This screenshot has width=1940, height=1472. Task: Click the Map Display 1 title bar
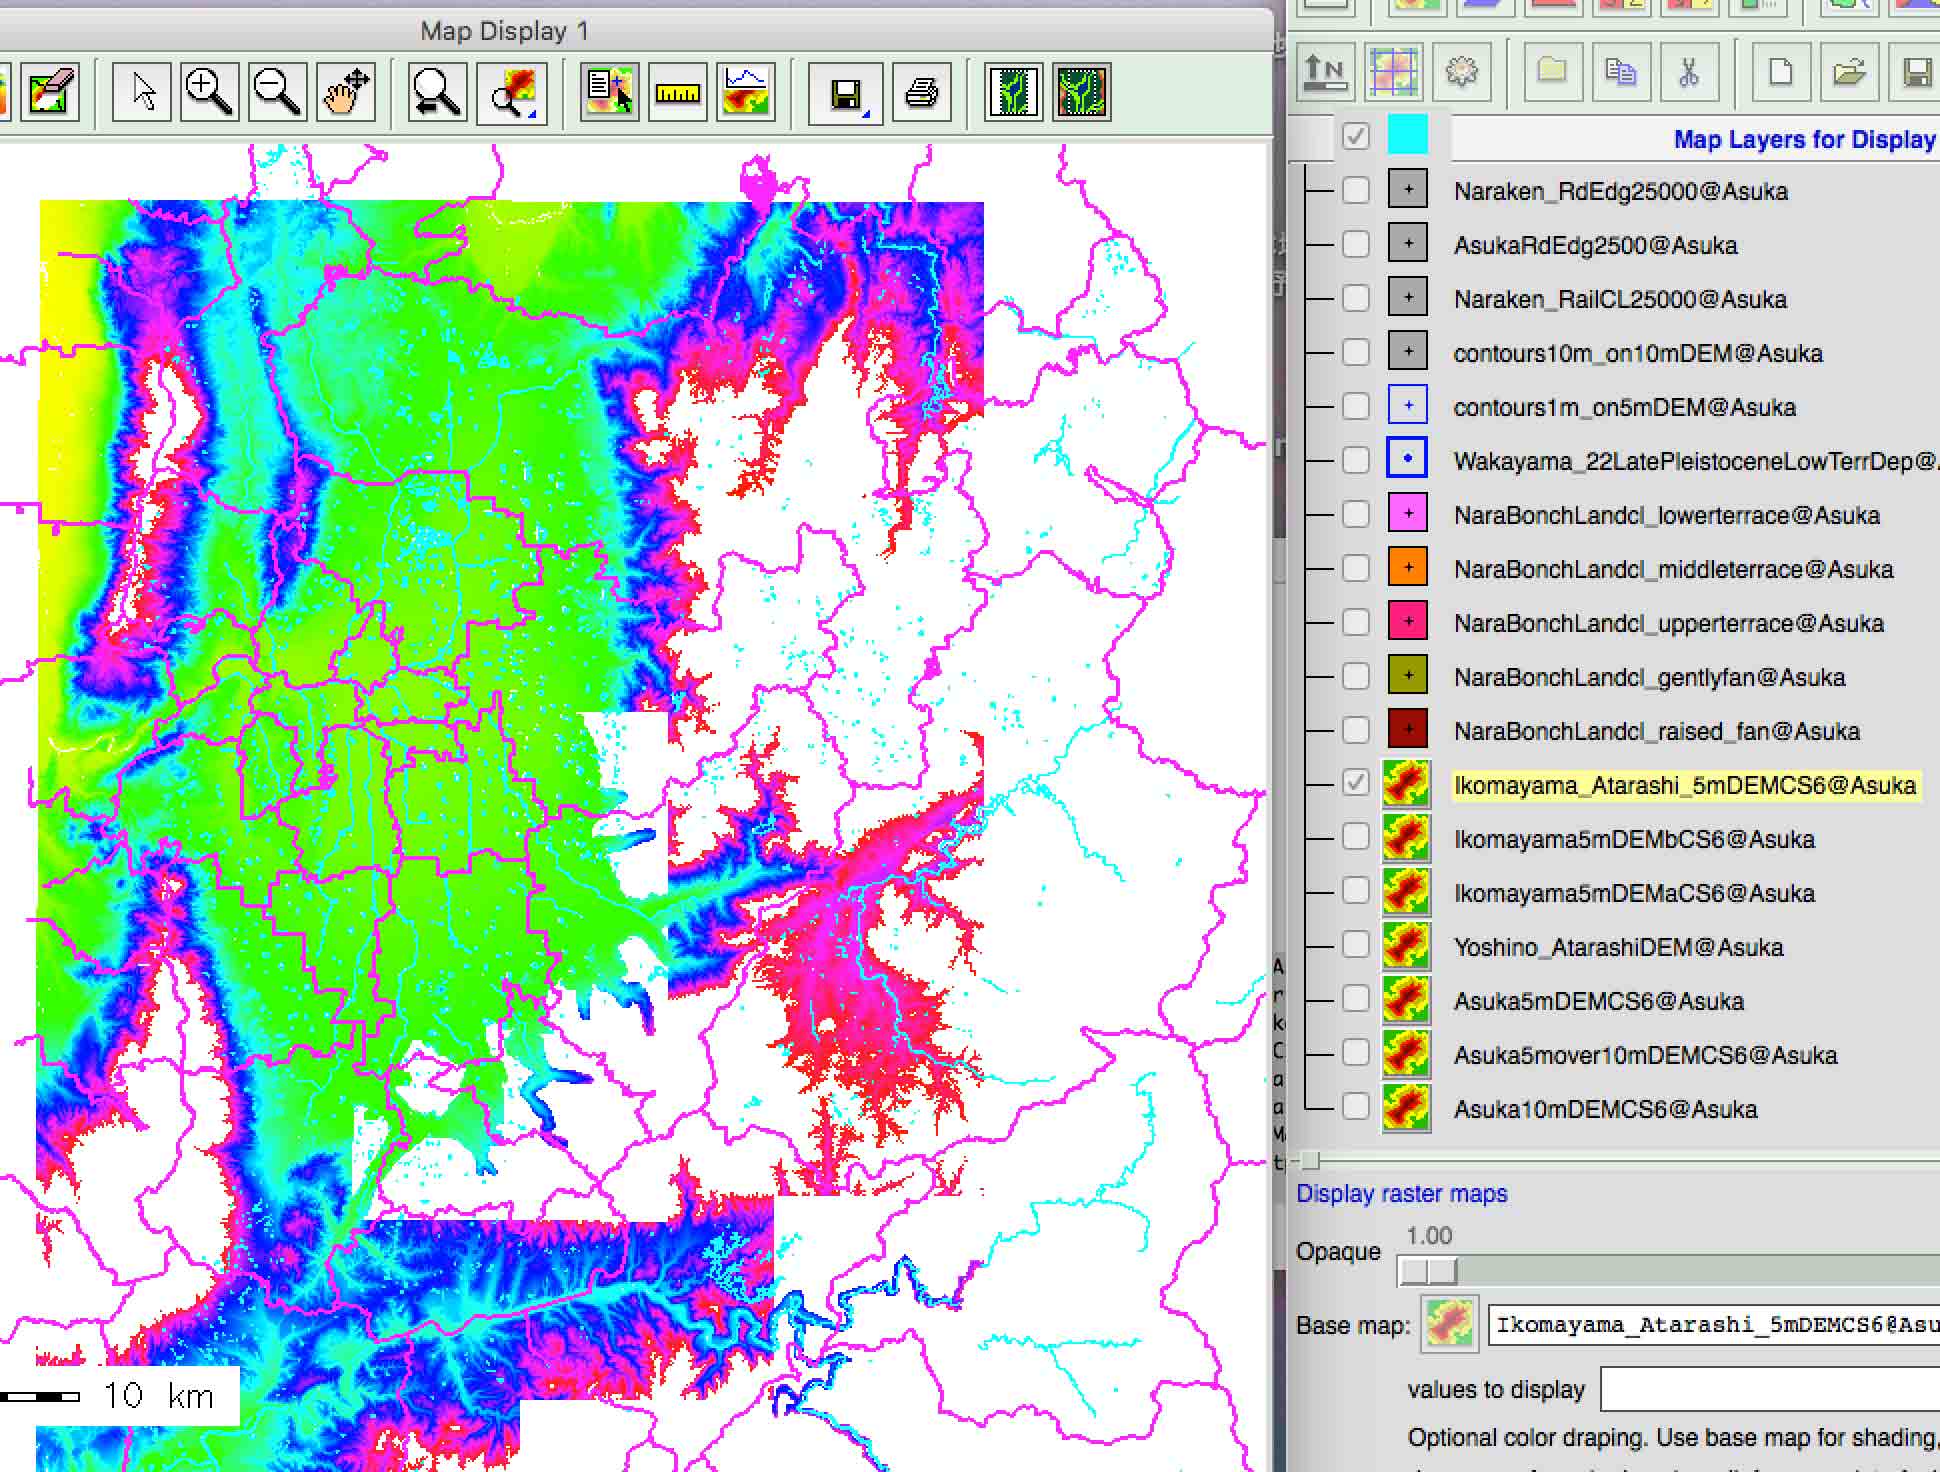504,31
